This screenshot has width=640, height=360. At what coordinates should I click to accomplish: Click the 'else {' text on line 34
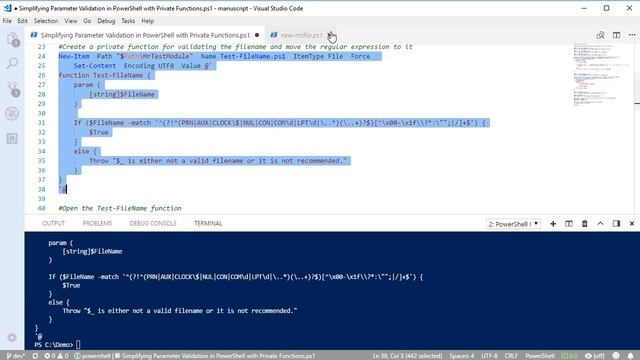85,151
